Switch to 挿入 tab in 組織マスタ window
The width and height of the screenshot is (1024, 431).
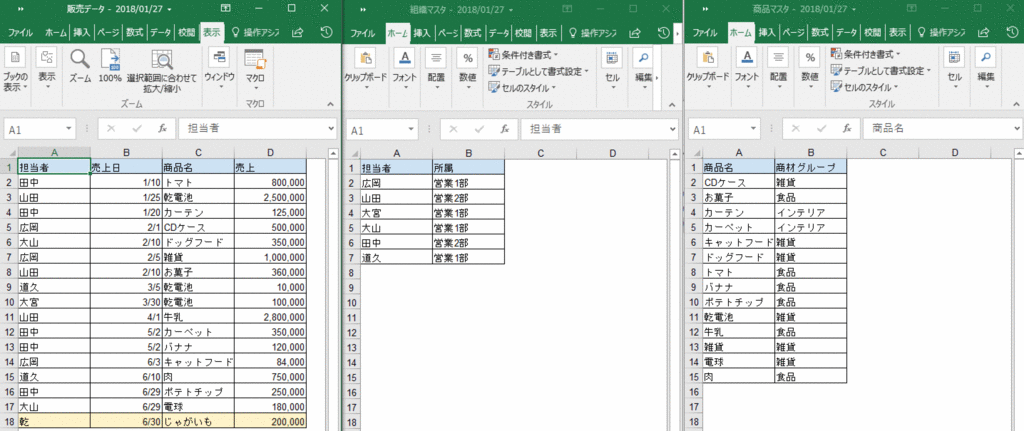(423, 33)
